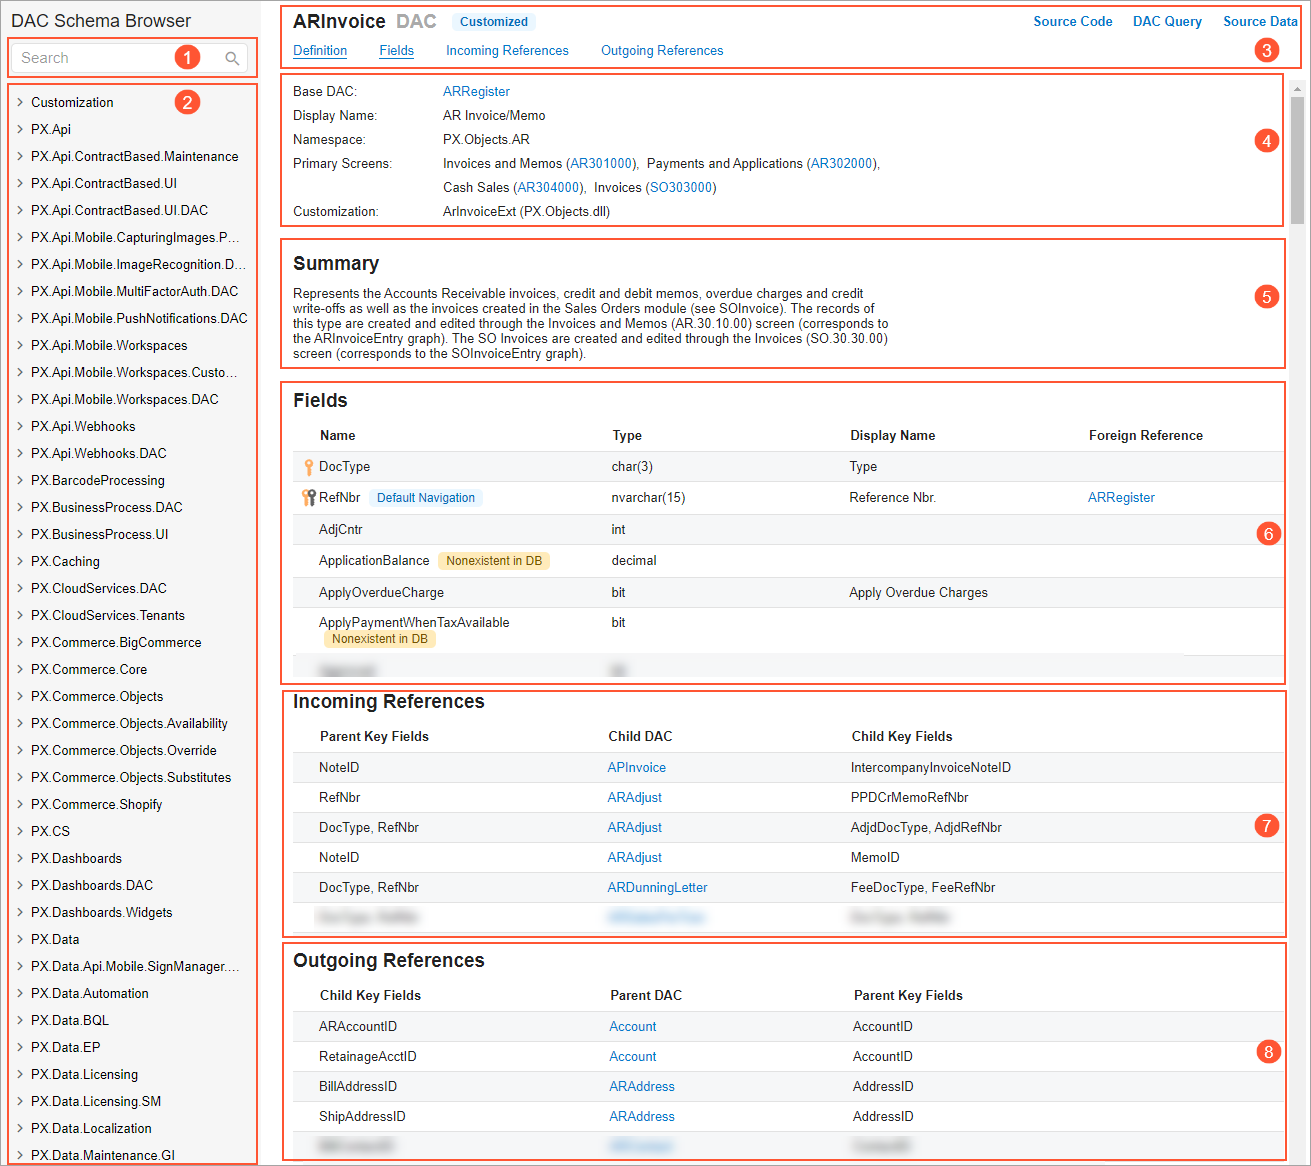
Task: Go to Outgoing References tab
Action: click(x=662, y=51)
